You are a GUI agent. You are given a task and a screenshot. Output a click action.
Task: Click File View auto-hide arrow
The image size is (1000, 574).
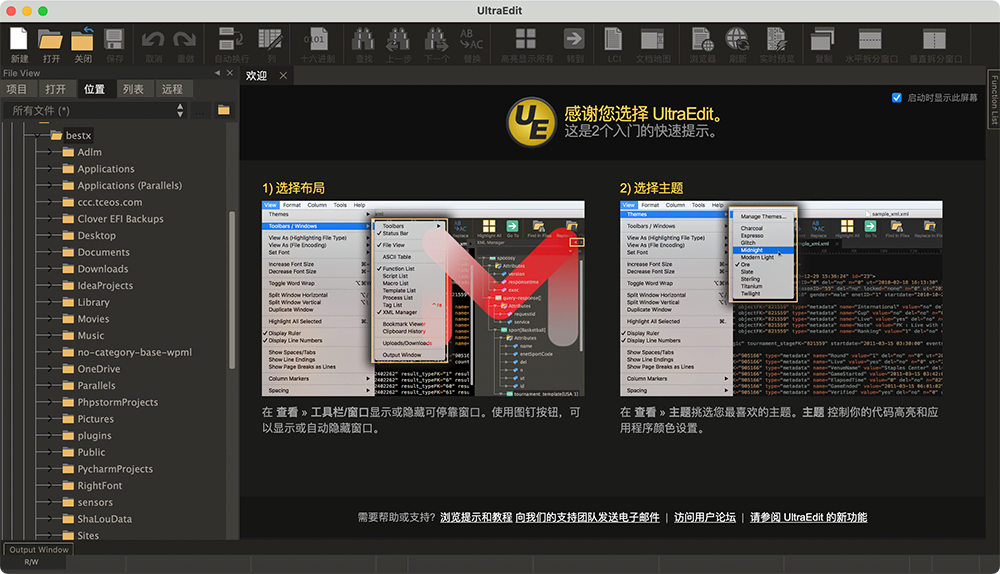(217, 73)
